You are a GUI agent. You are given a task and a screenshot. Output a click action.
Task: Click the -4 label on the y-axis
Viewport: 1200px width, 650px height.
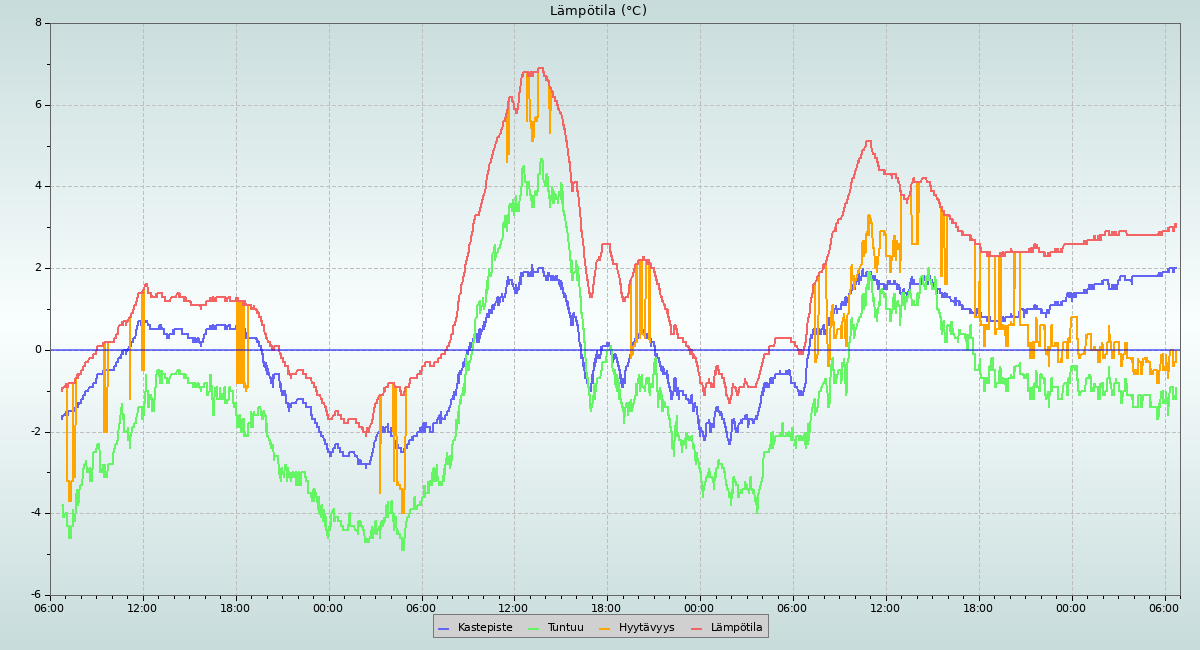tap(36, 513)
